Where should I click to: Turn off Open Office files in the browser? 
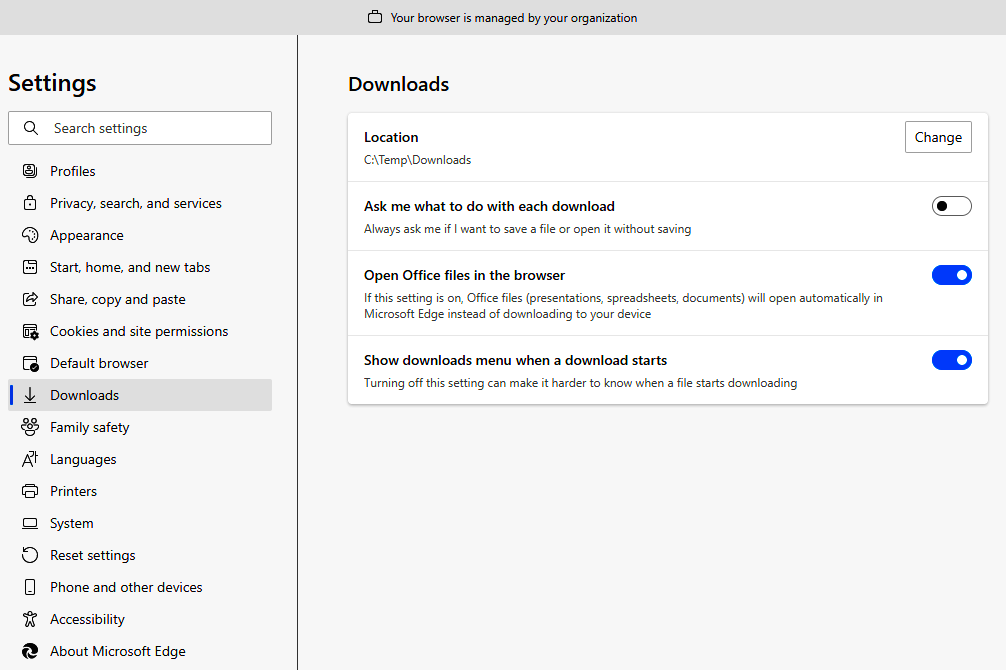click(951, 275)
